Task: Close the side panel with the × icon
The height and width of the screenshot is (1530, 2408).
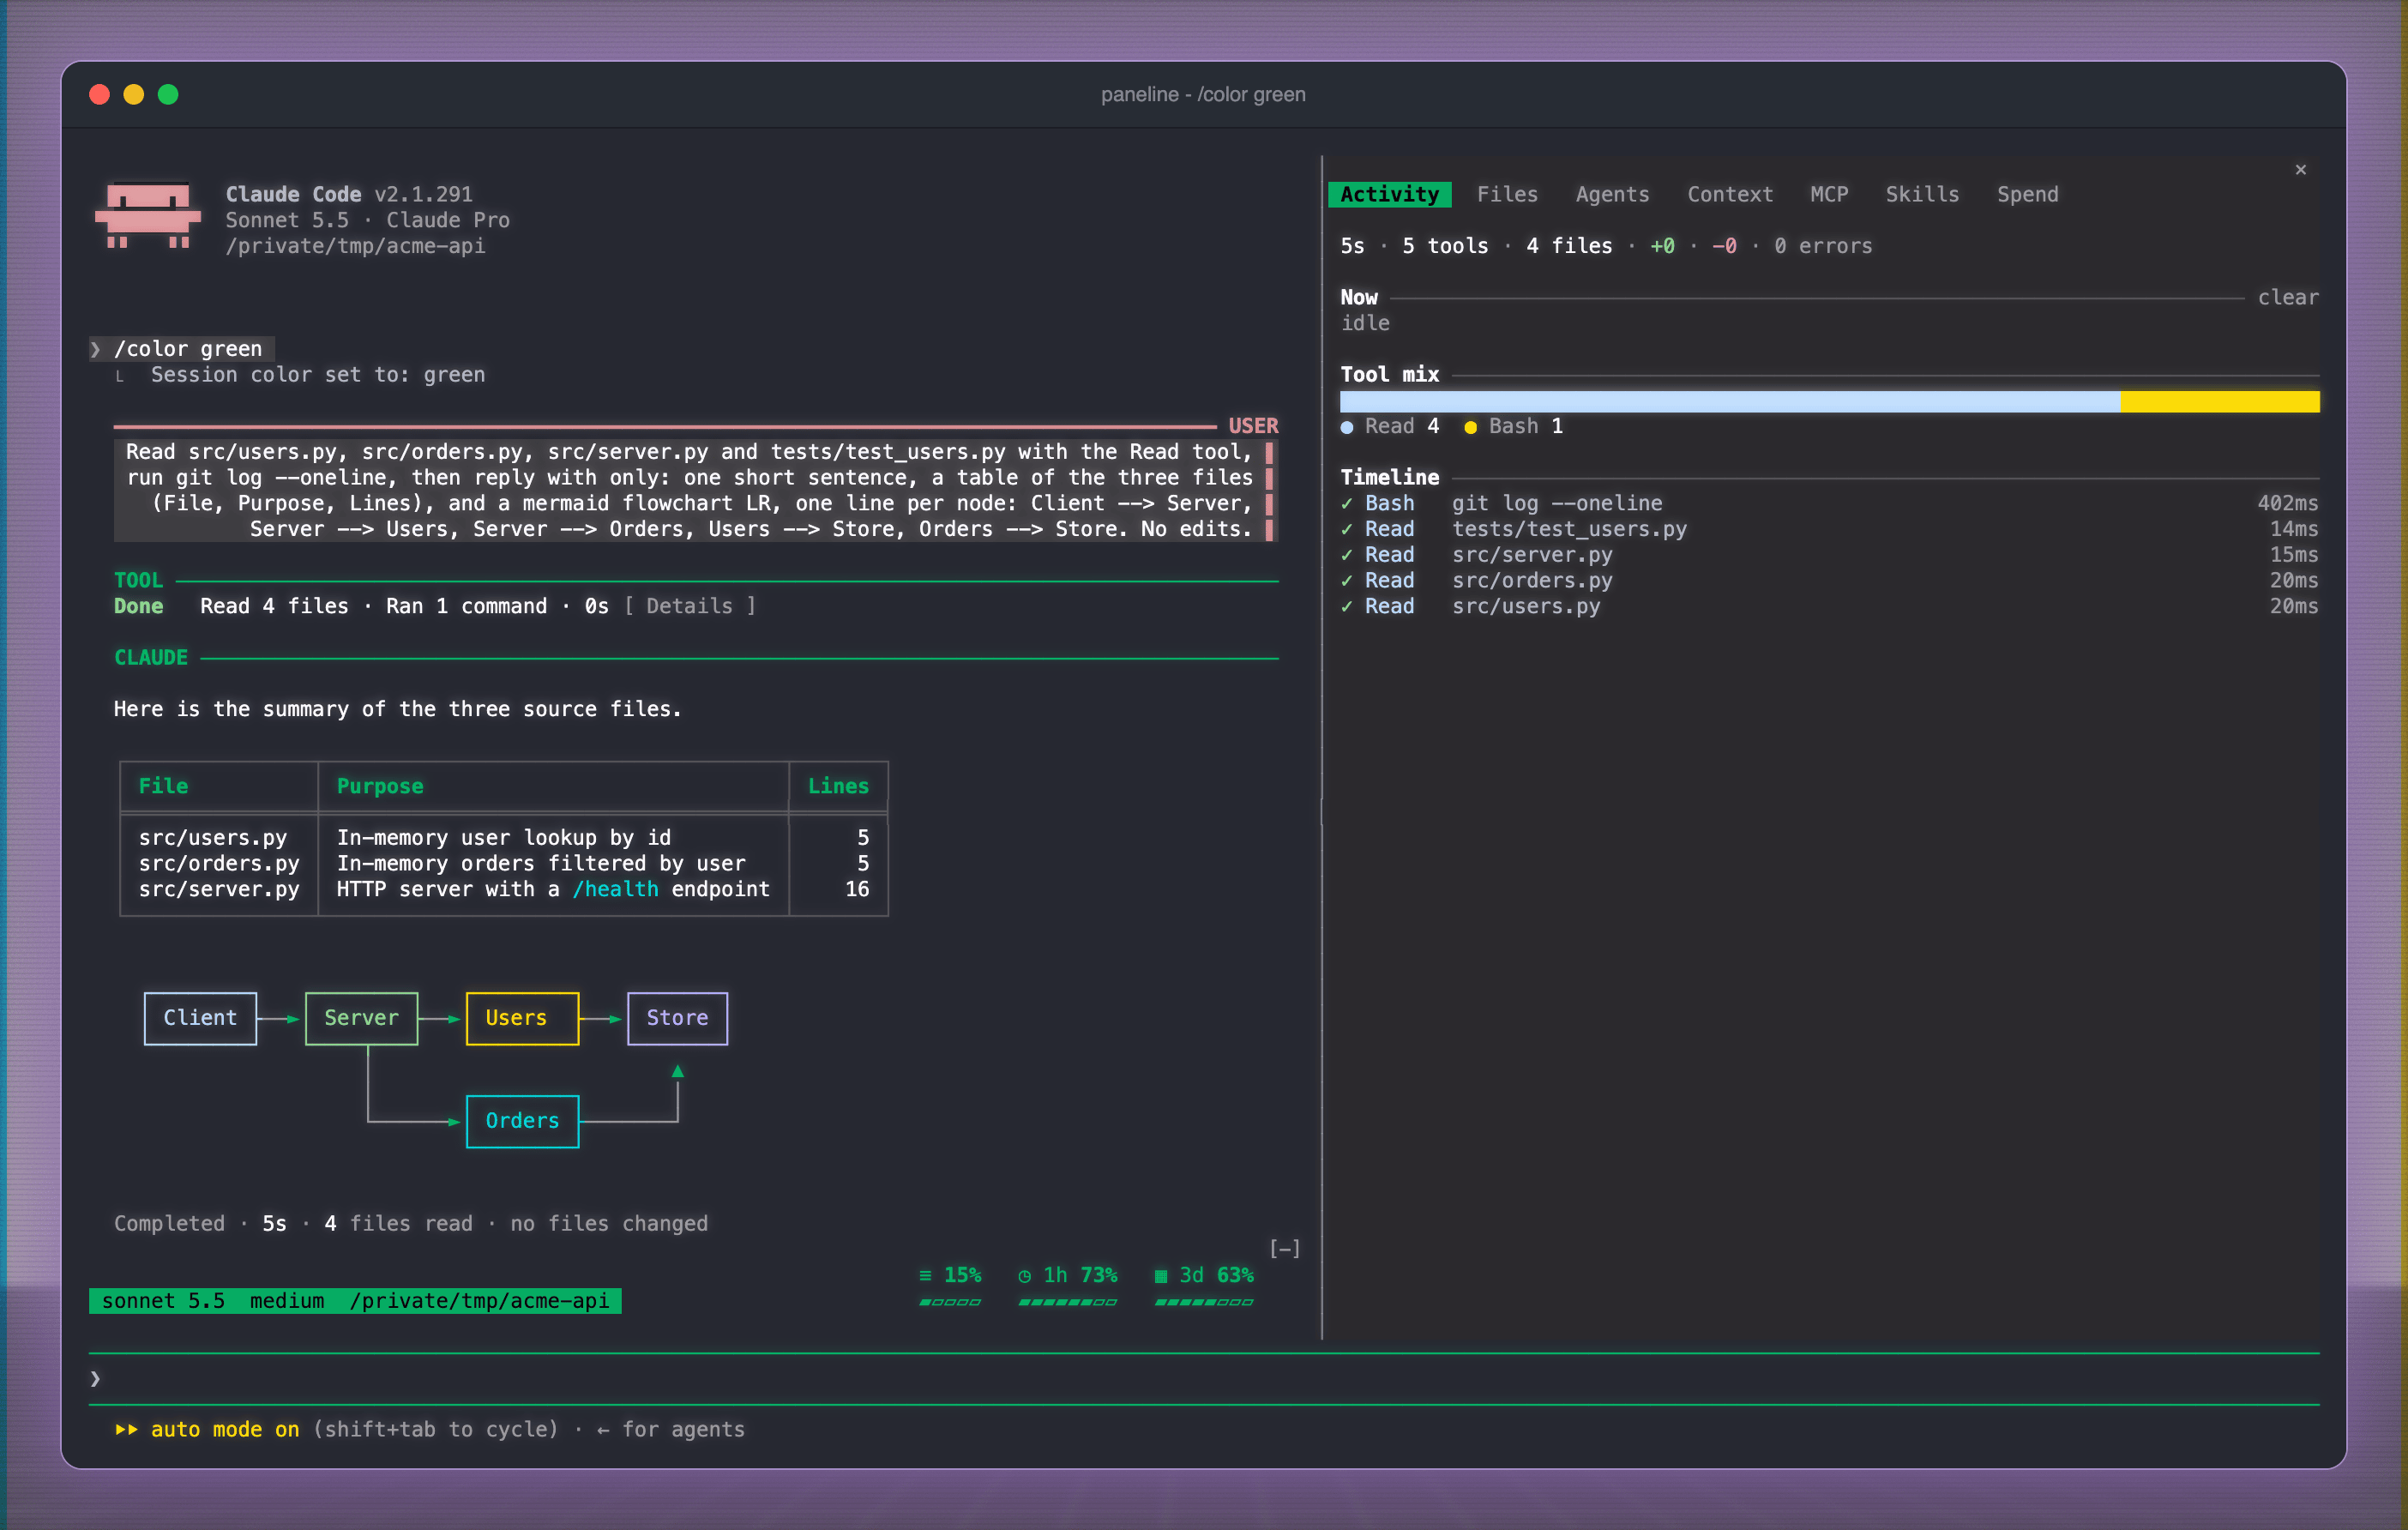Action: [x=2300, y=169]
